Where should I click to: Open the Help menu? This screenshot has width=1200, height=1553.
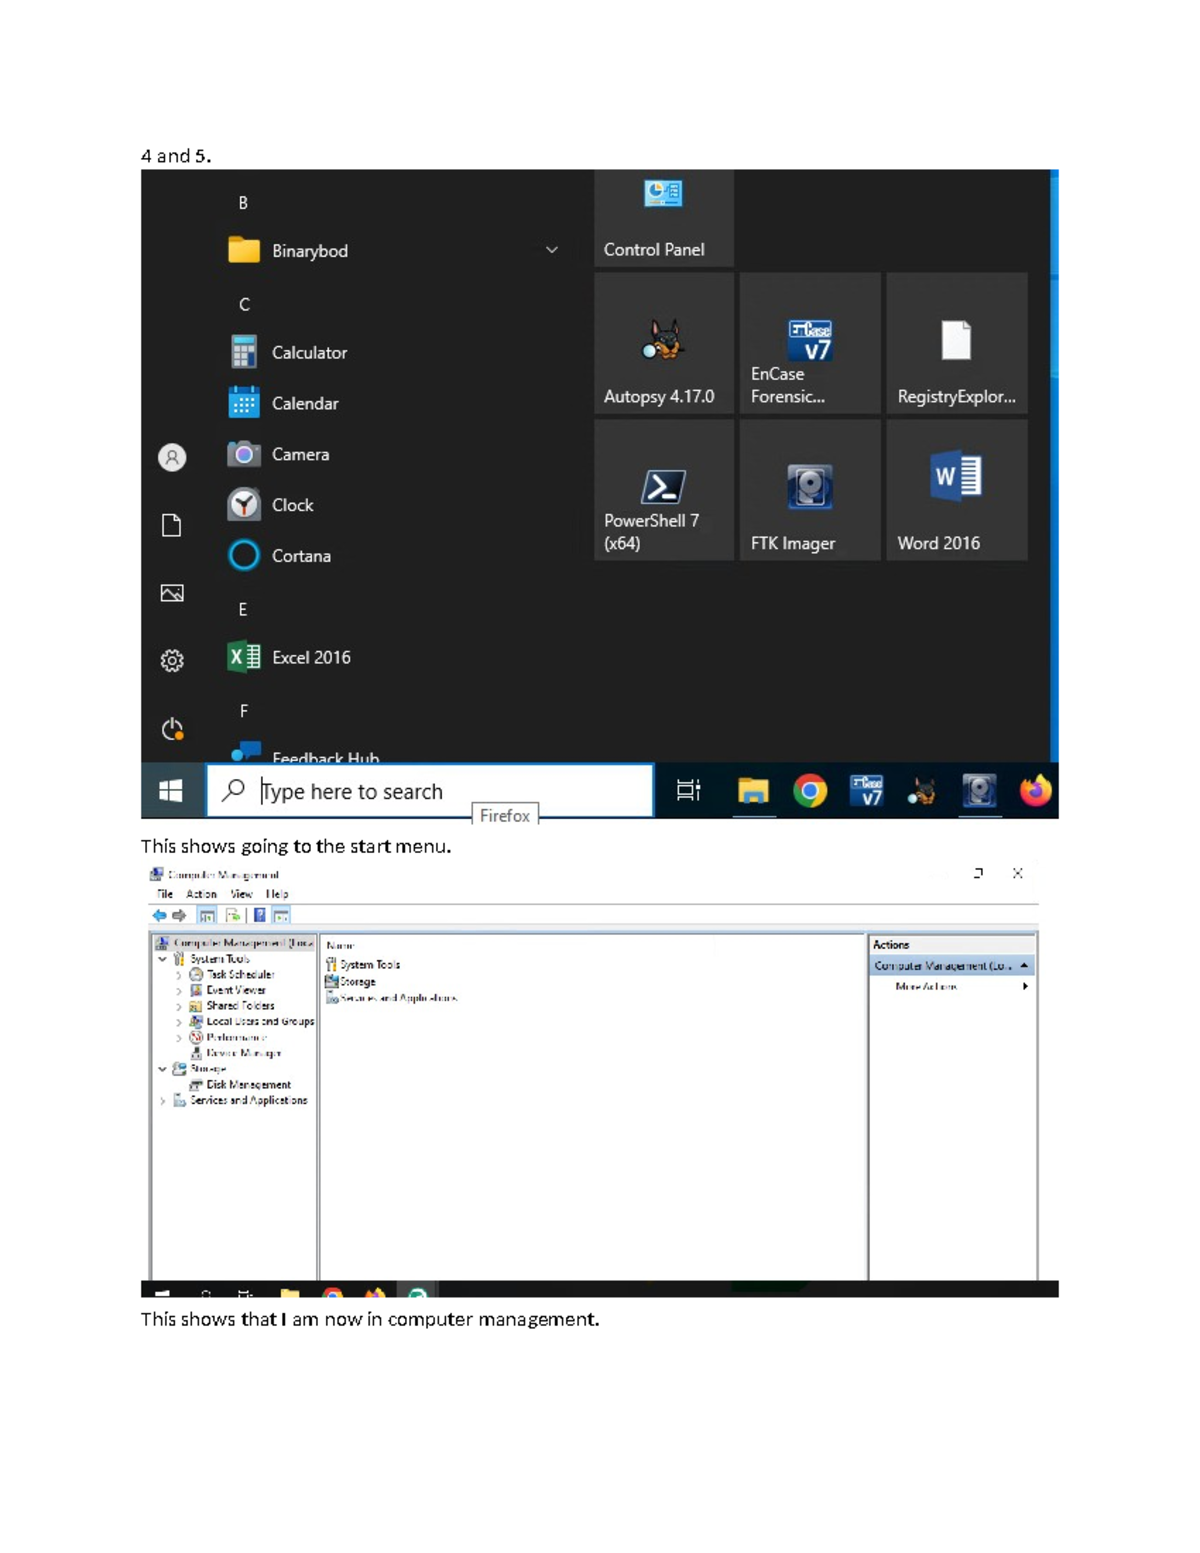[x=277, y=894]
